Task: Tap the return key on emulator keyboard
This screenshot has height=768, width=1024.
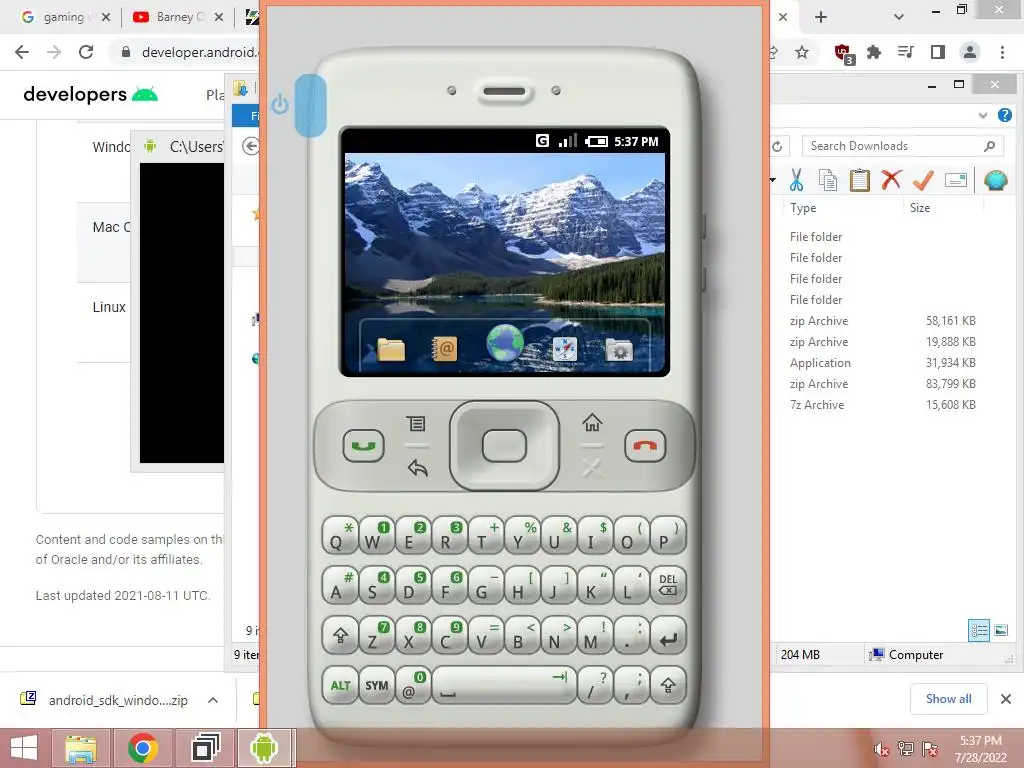Action: click(667, 635)
